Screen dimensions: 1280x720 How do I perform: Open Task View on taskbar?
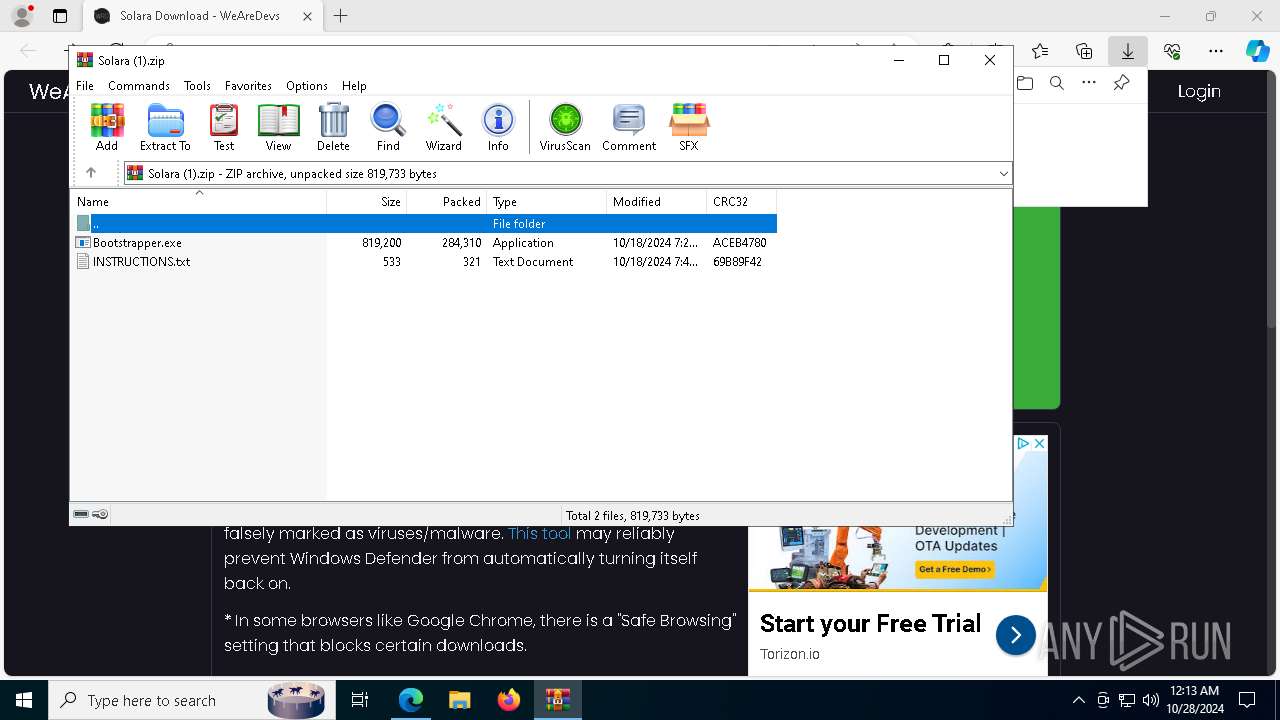pos(360,700)
